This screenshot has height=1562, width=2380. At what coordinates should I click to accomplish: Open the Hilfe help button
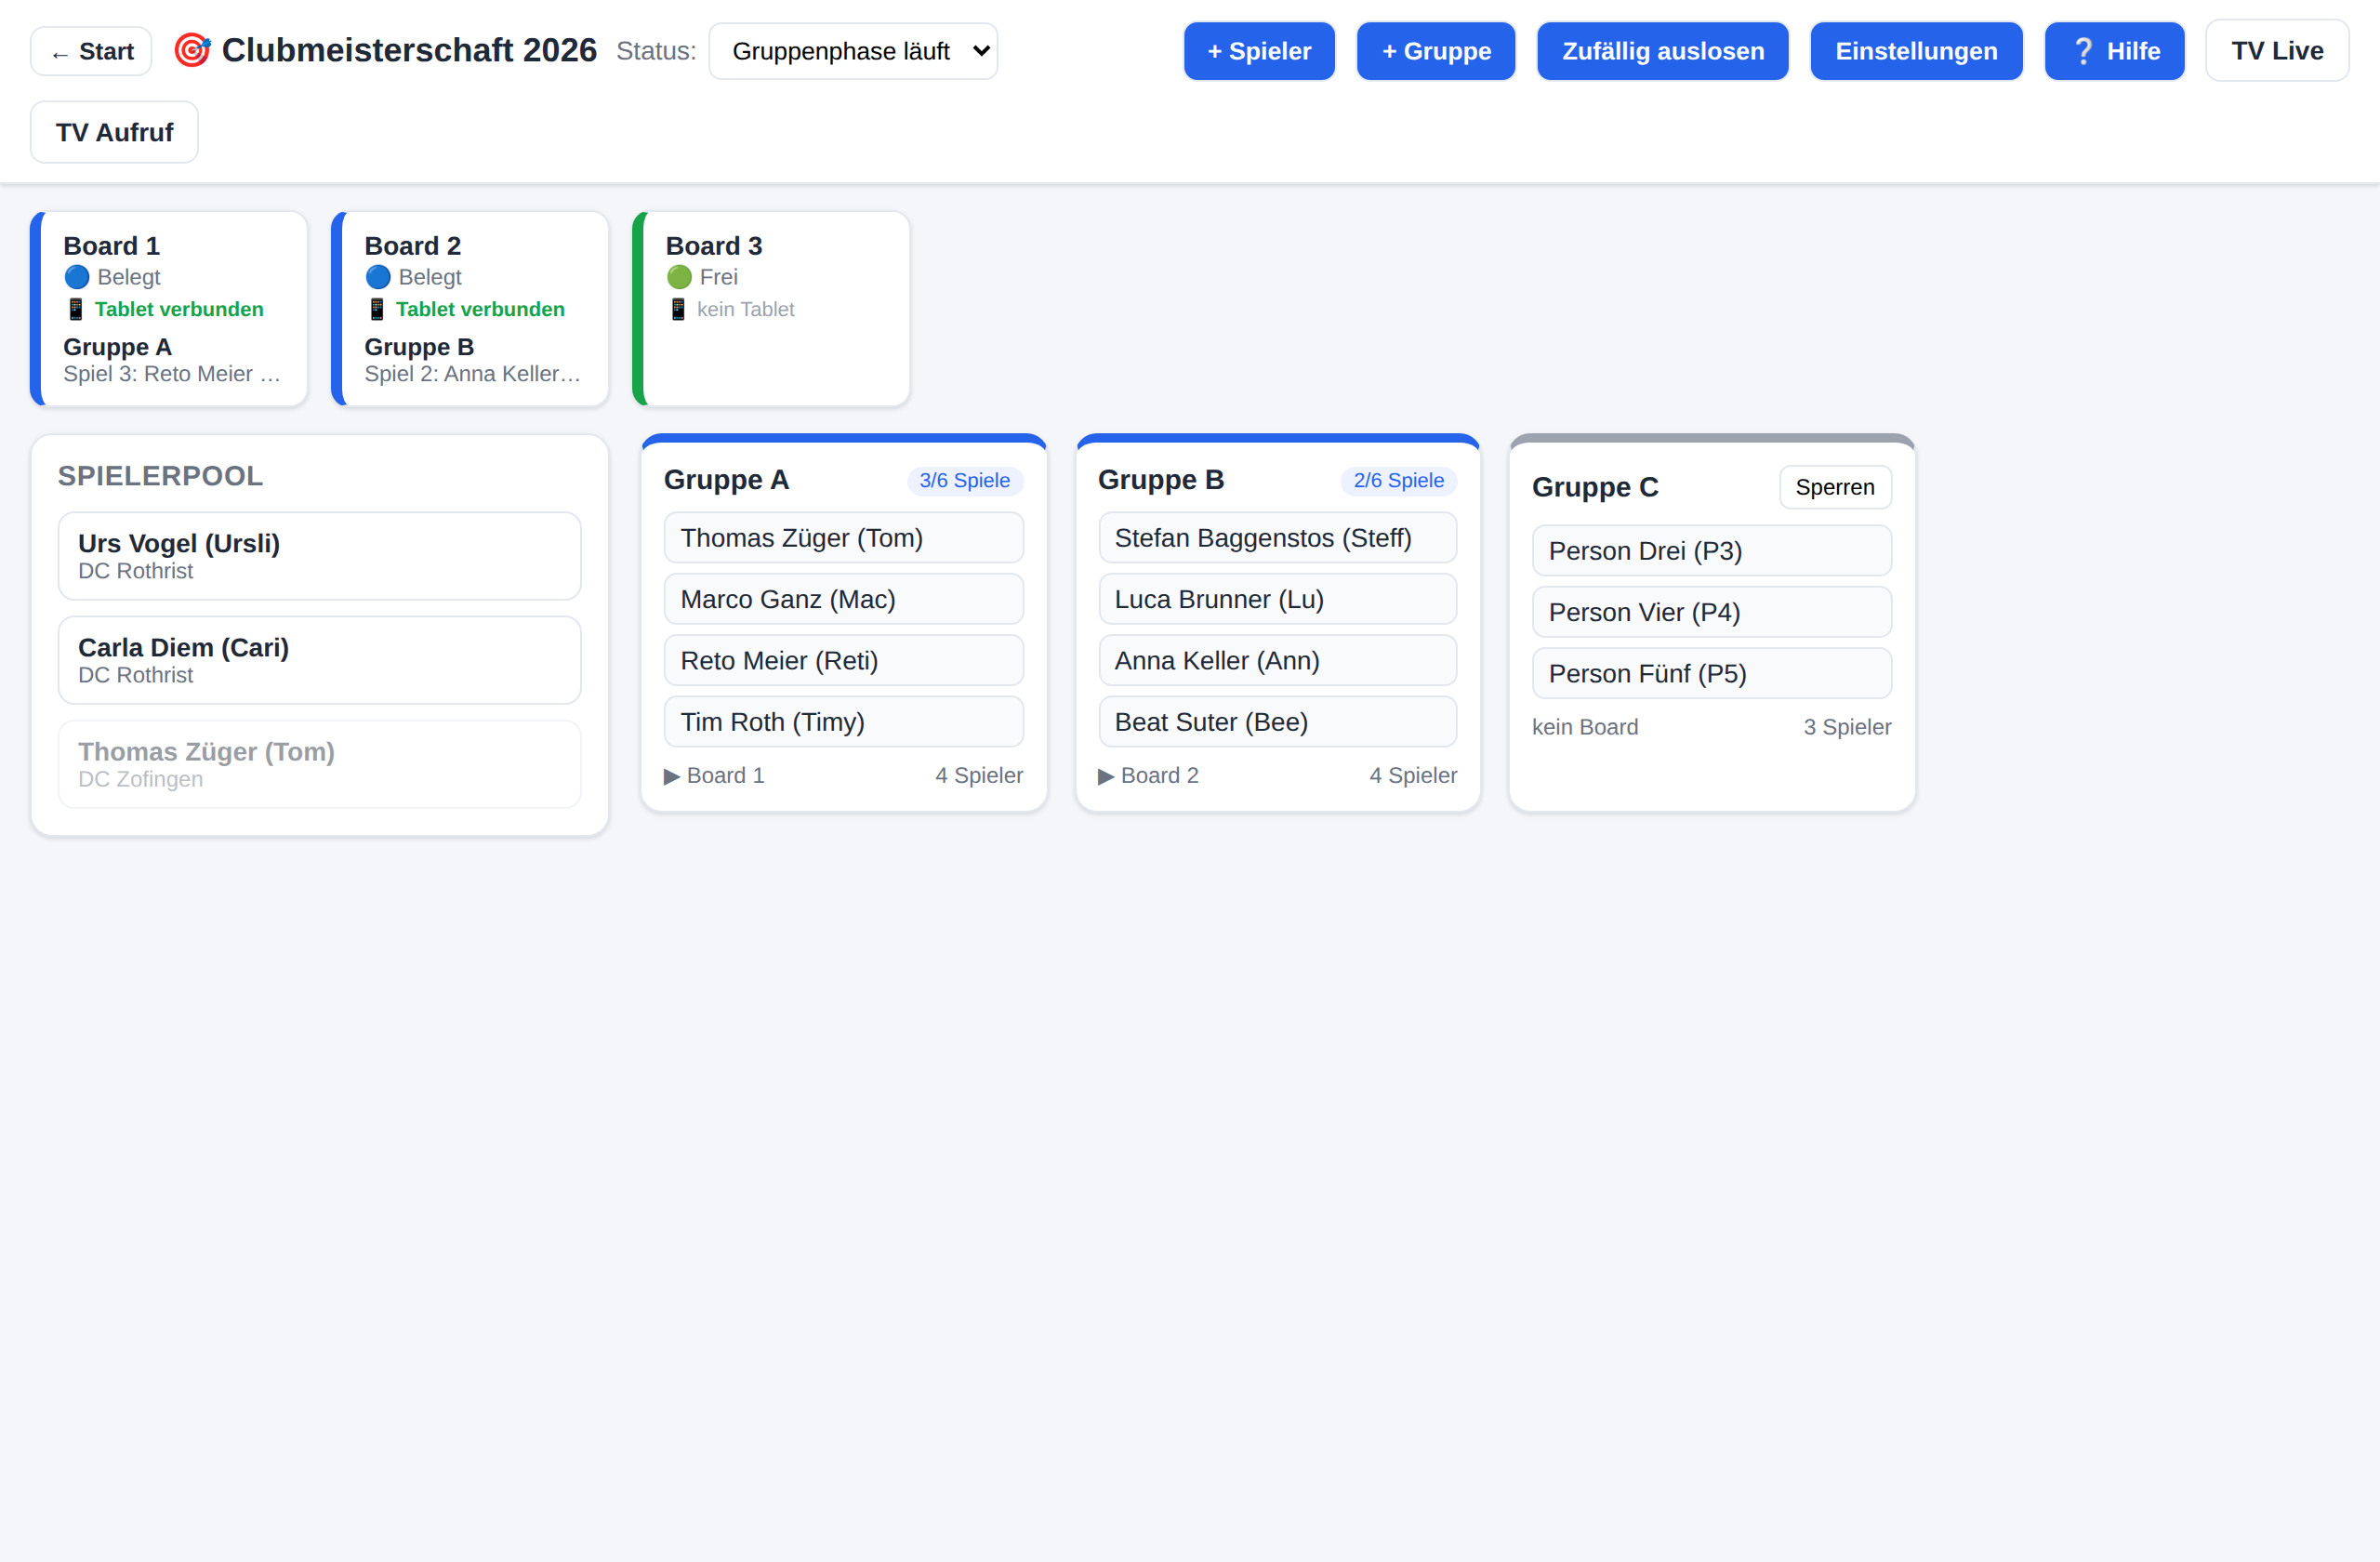tap(2115, 51)
